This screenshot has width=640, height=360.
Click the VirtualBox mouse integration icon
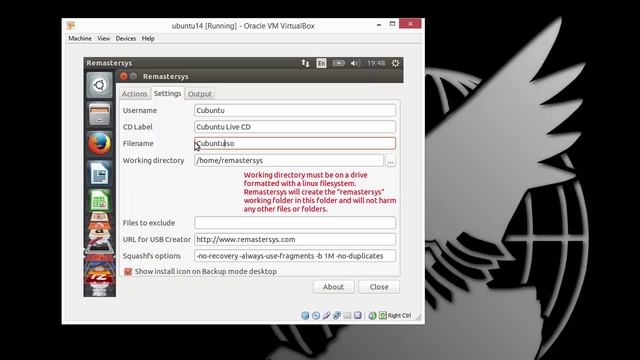(x=372, y=316)
